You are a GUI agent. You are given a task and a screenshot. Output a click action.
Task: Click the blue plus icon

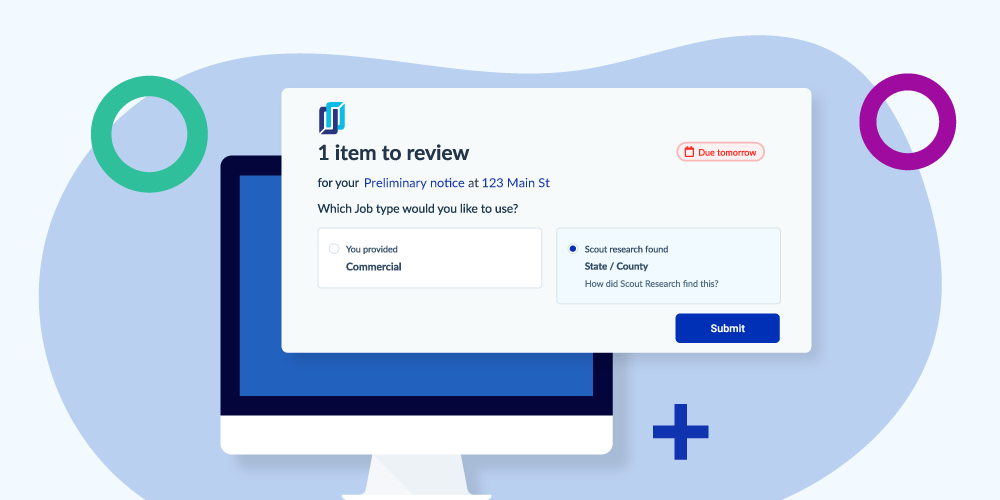(x=680, y=432)
